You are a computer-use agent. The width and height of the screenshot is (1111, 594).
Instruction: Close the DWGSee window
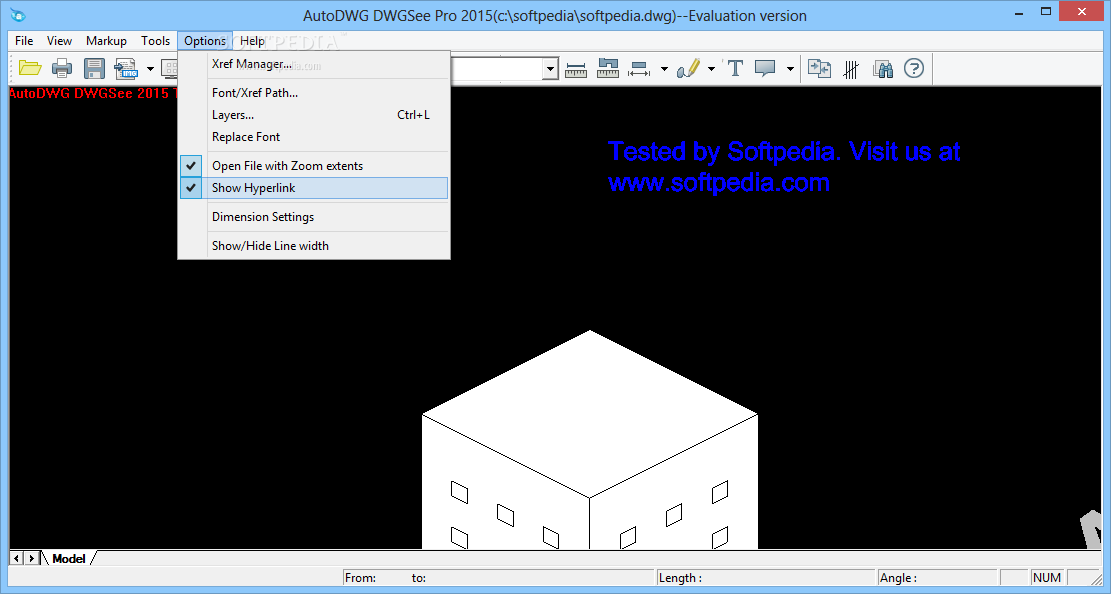1082,11
